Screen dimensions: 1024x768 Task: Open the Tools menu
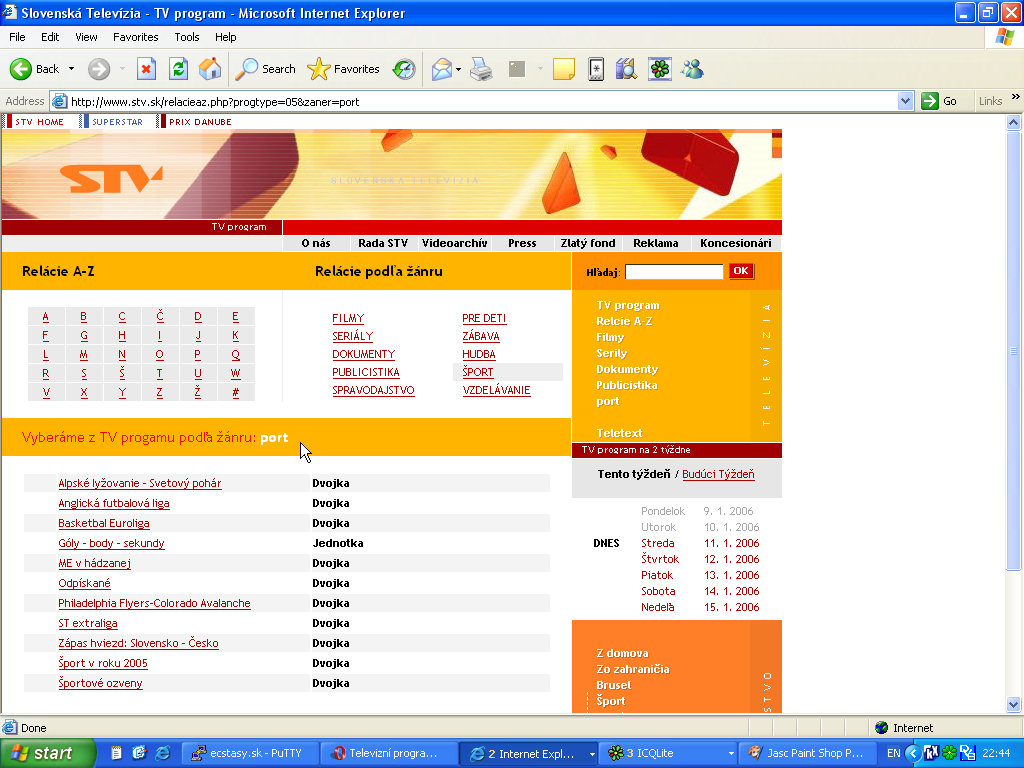(187, 37)
